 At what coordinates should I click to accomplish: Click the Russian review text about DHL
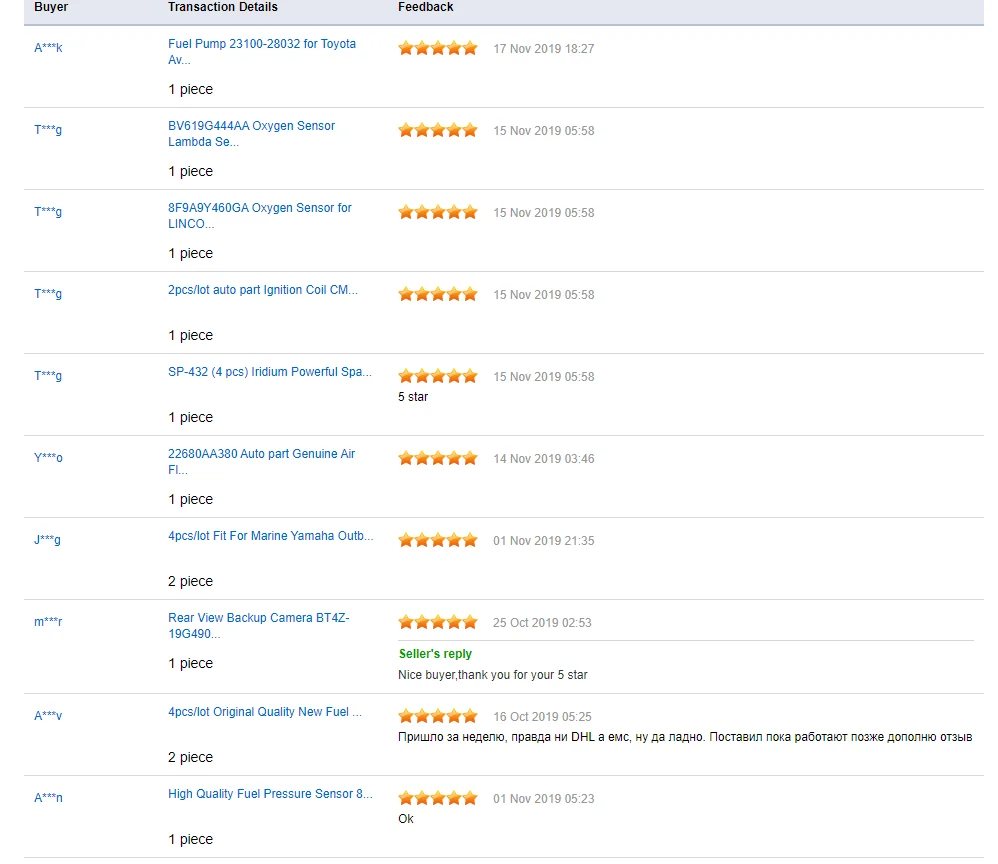tap(685, 737)
